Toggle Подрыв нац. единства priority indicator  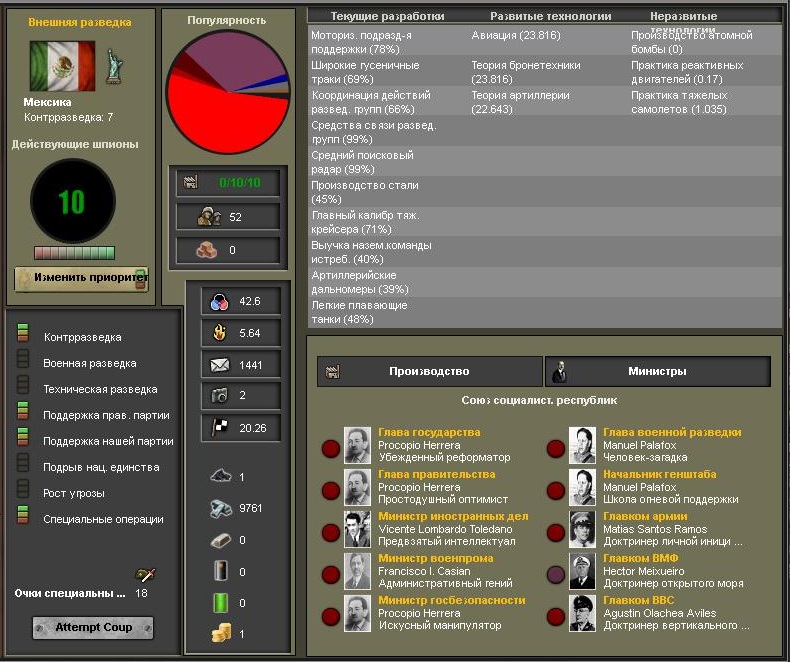tap(23, 462)
